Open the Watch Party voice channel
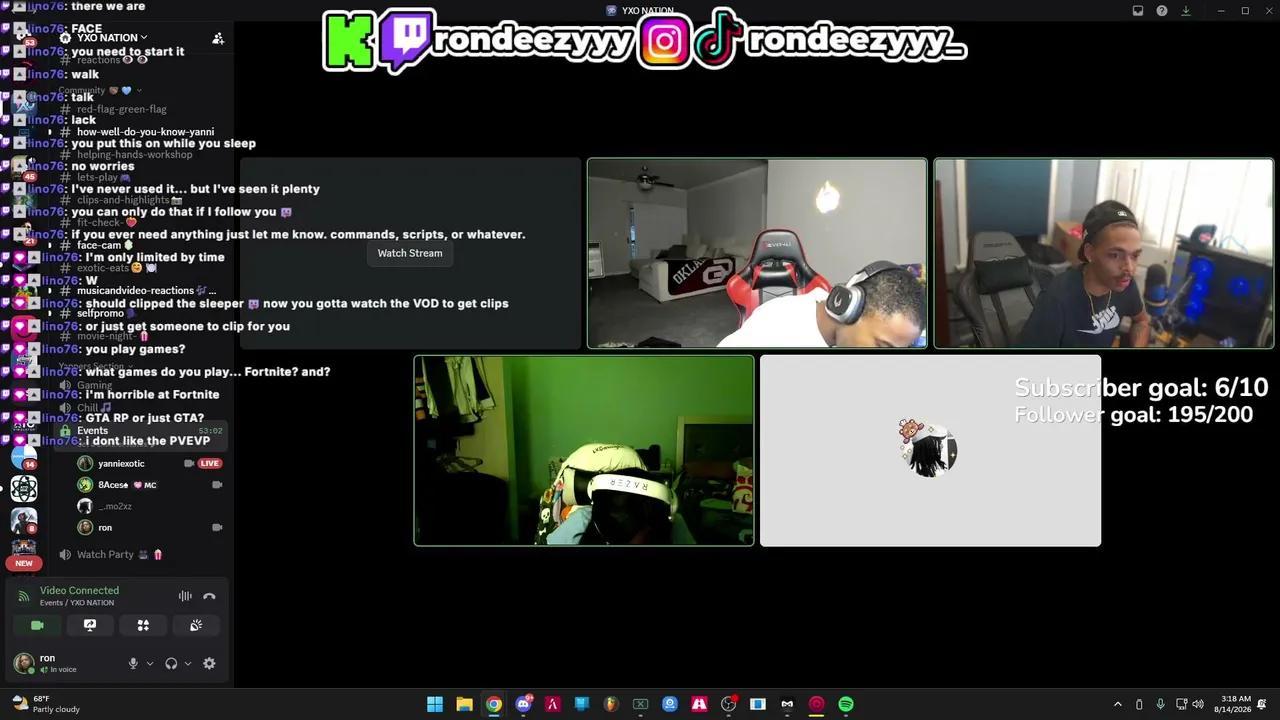 140,554
